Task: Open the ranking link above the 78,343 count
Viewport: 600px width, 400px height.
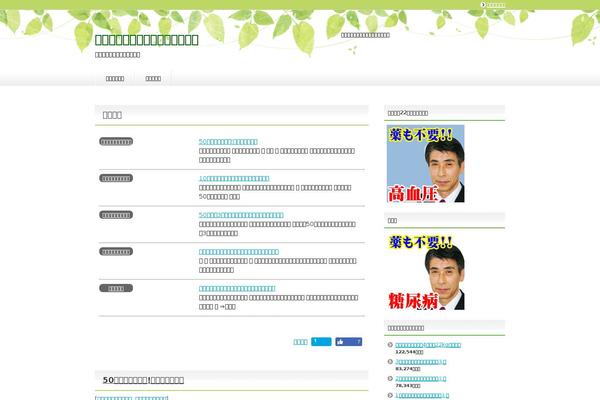Action: point(421,379)
